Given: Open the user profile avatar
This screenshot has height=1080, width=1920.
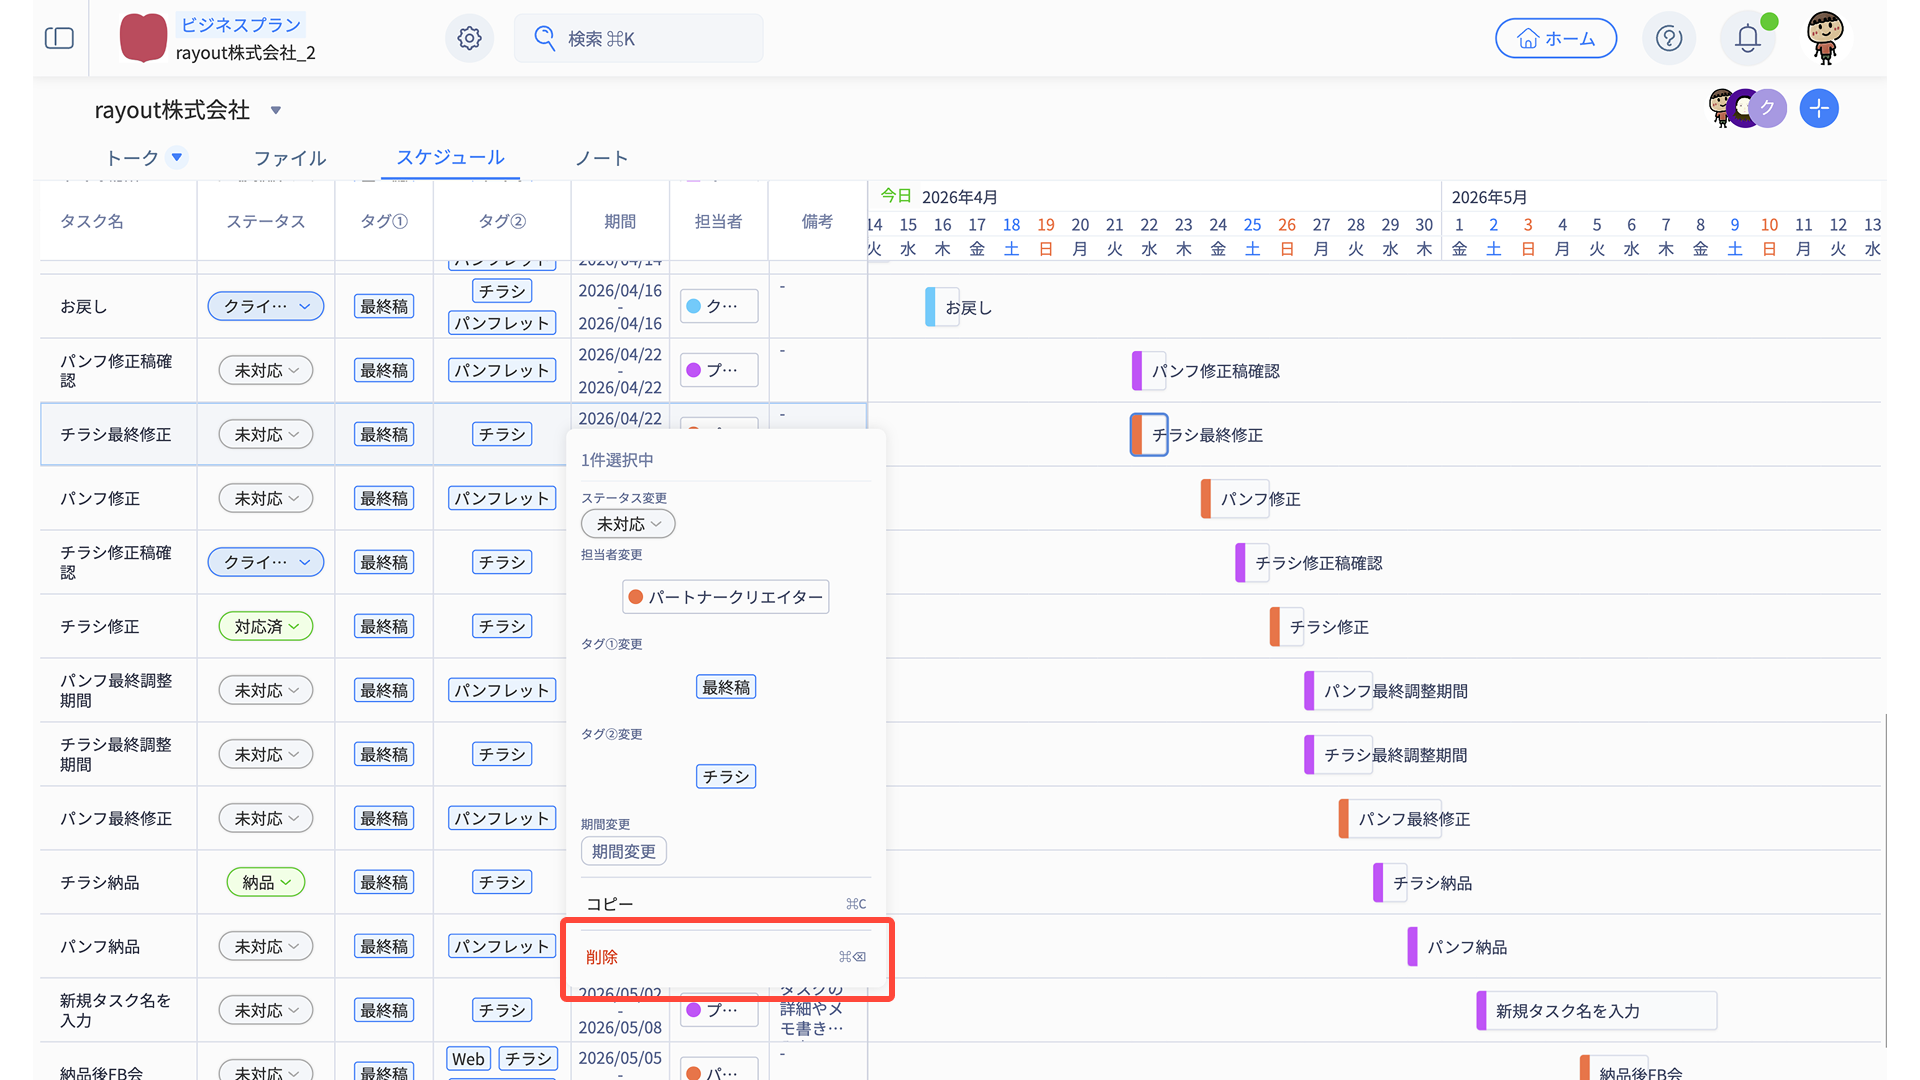Looking at the screenshot, I should click(1825, 38).
